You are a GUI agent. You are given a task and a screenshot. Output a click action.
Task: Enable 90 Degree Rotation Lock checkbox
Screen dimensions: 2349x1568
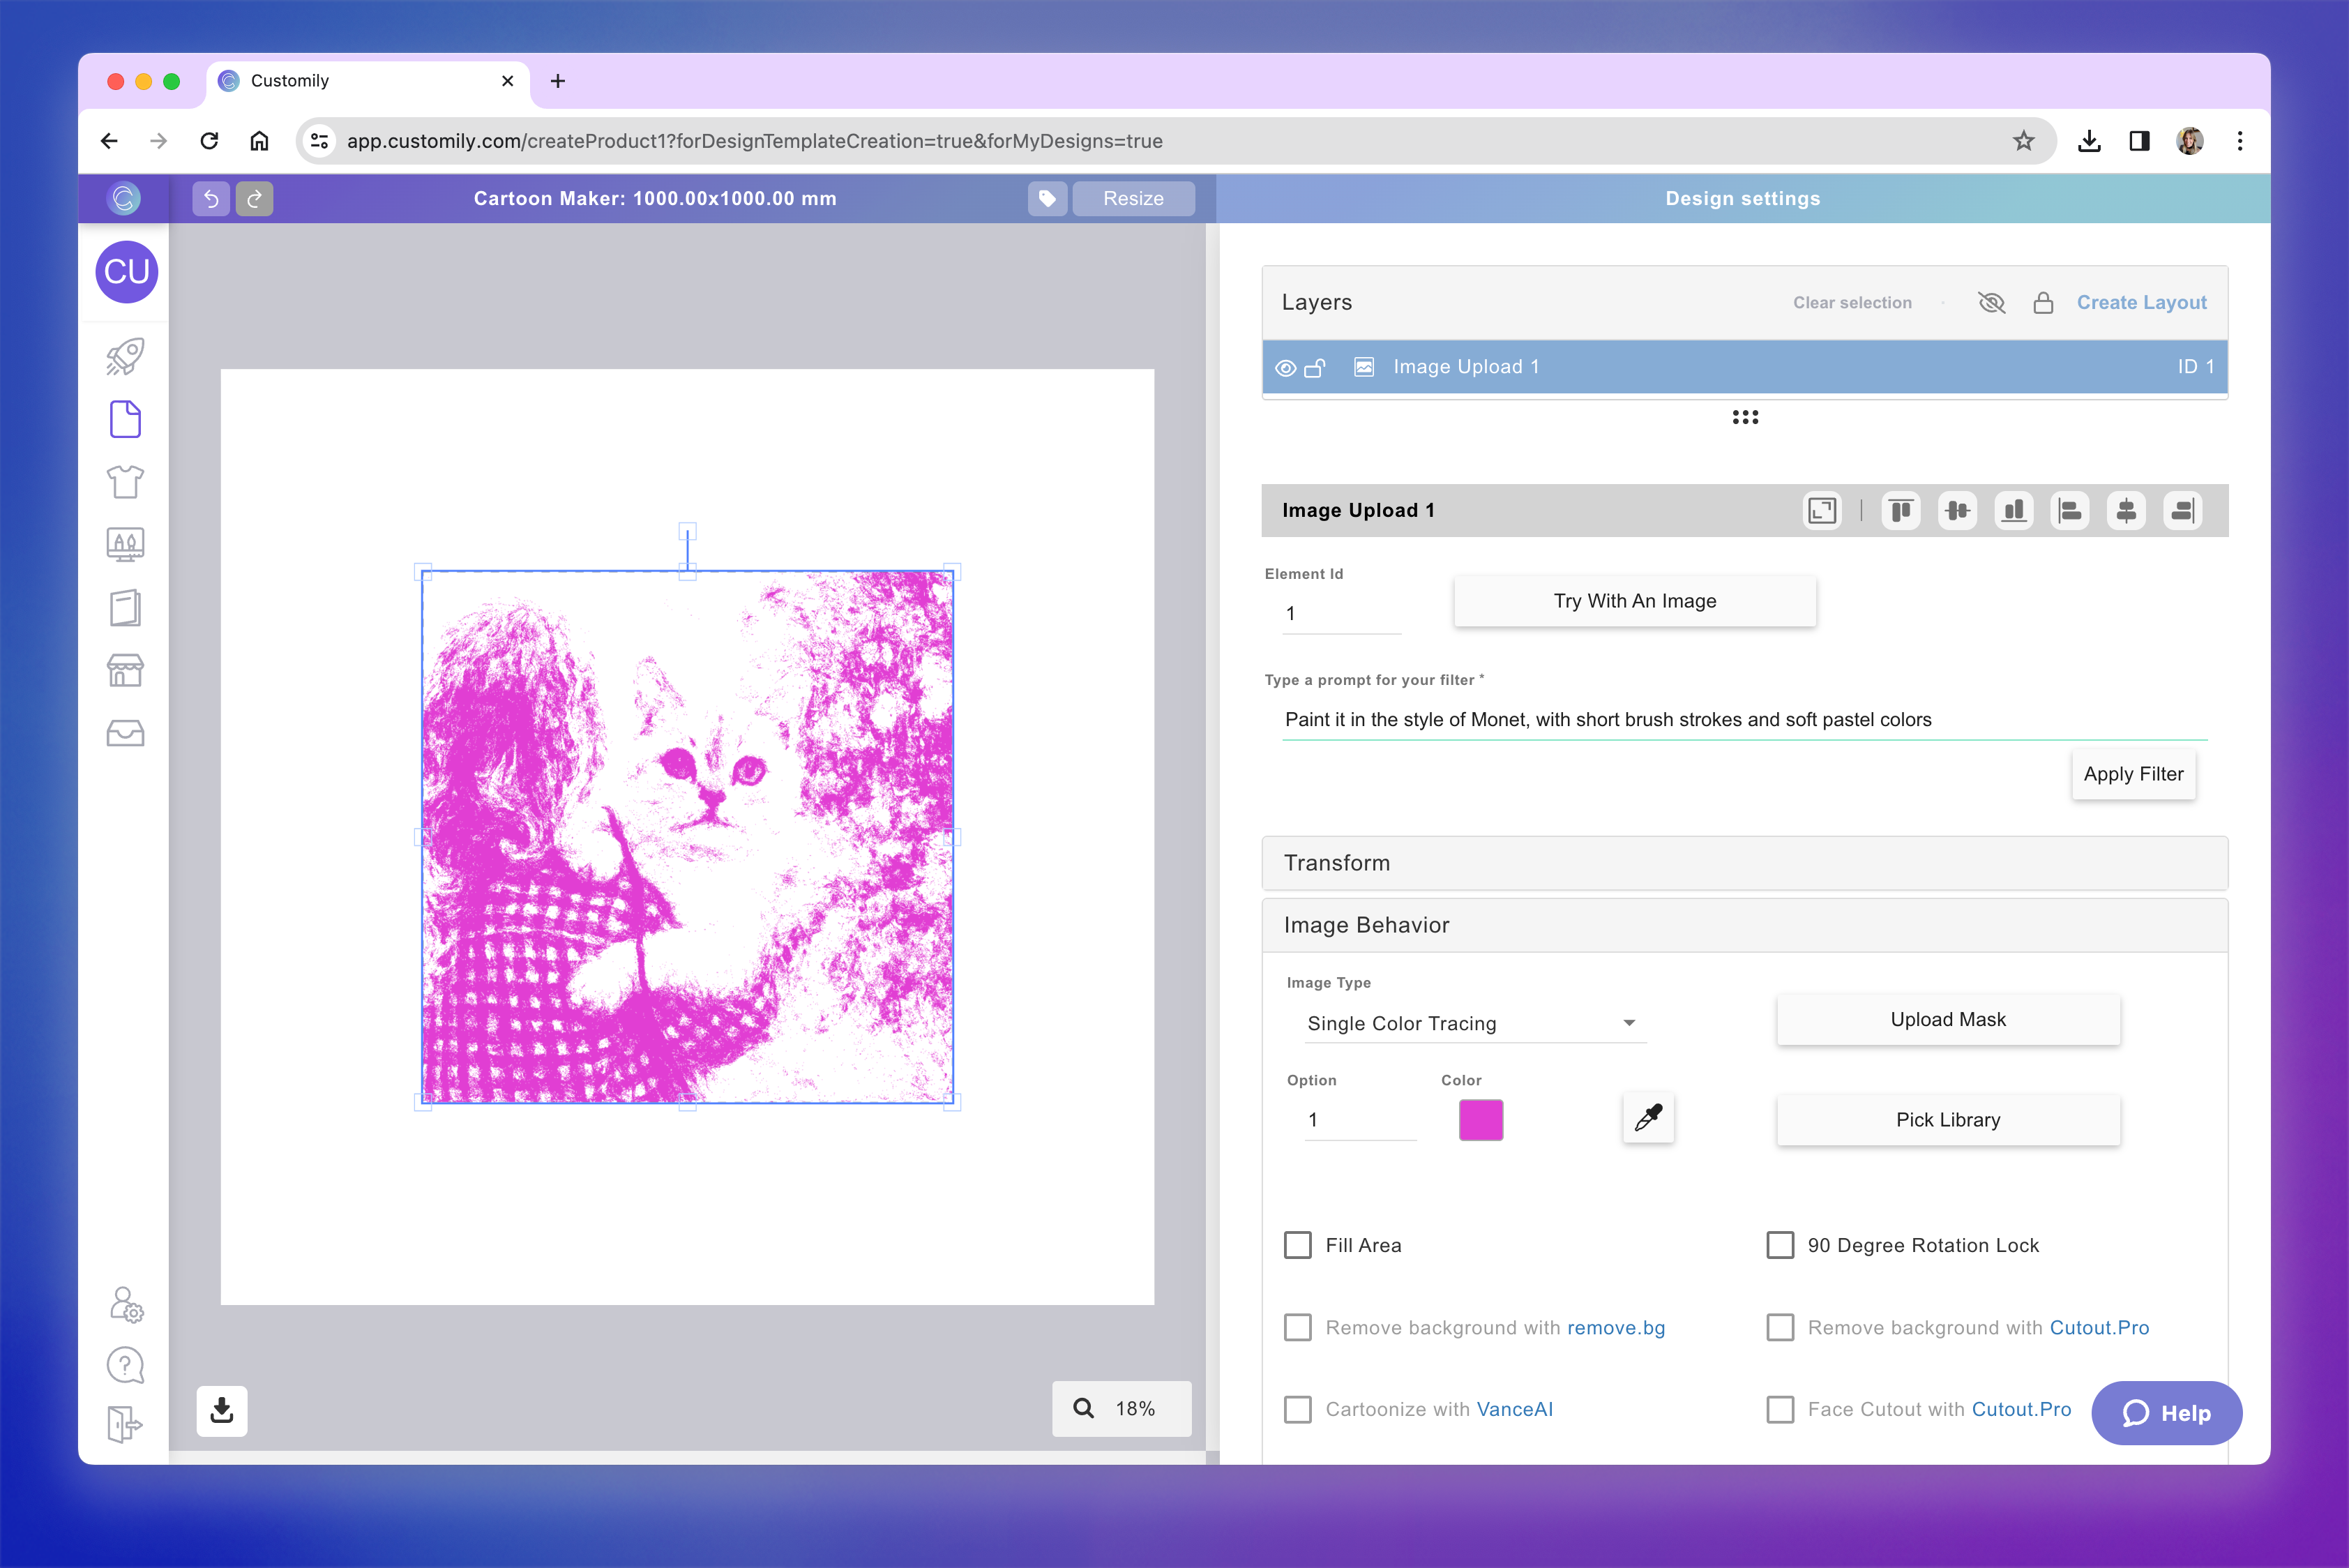(x=1780, y=1245)
